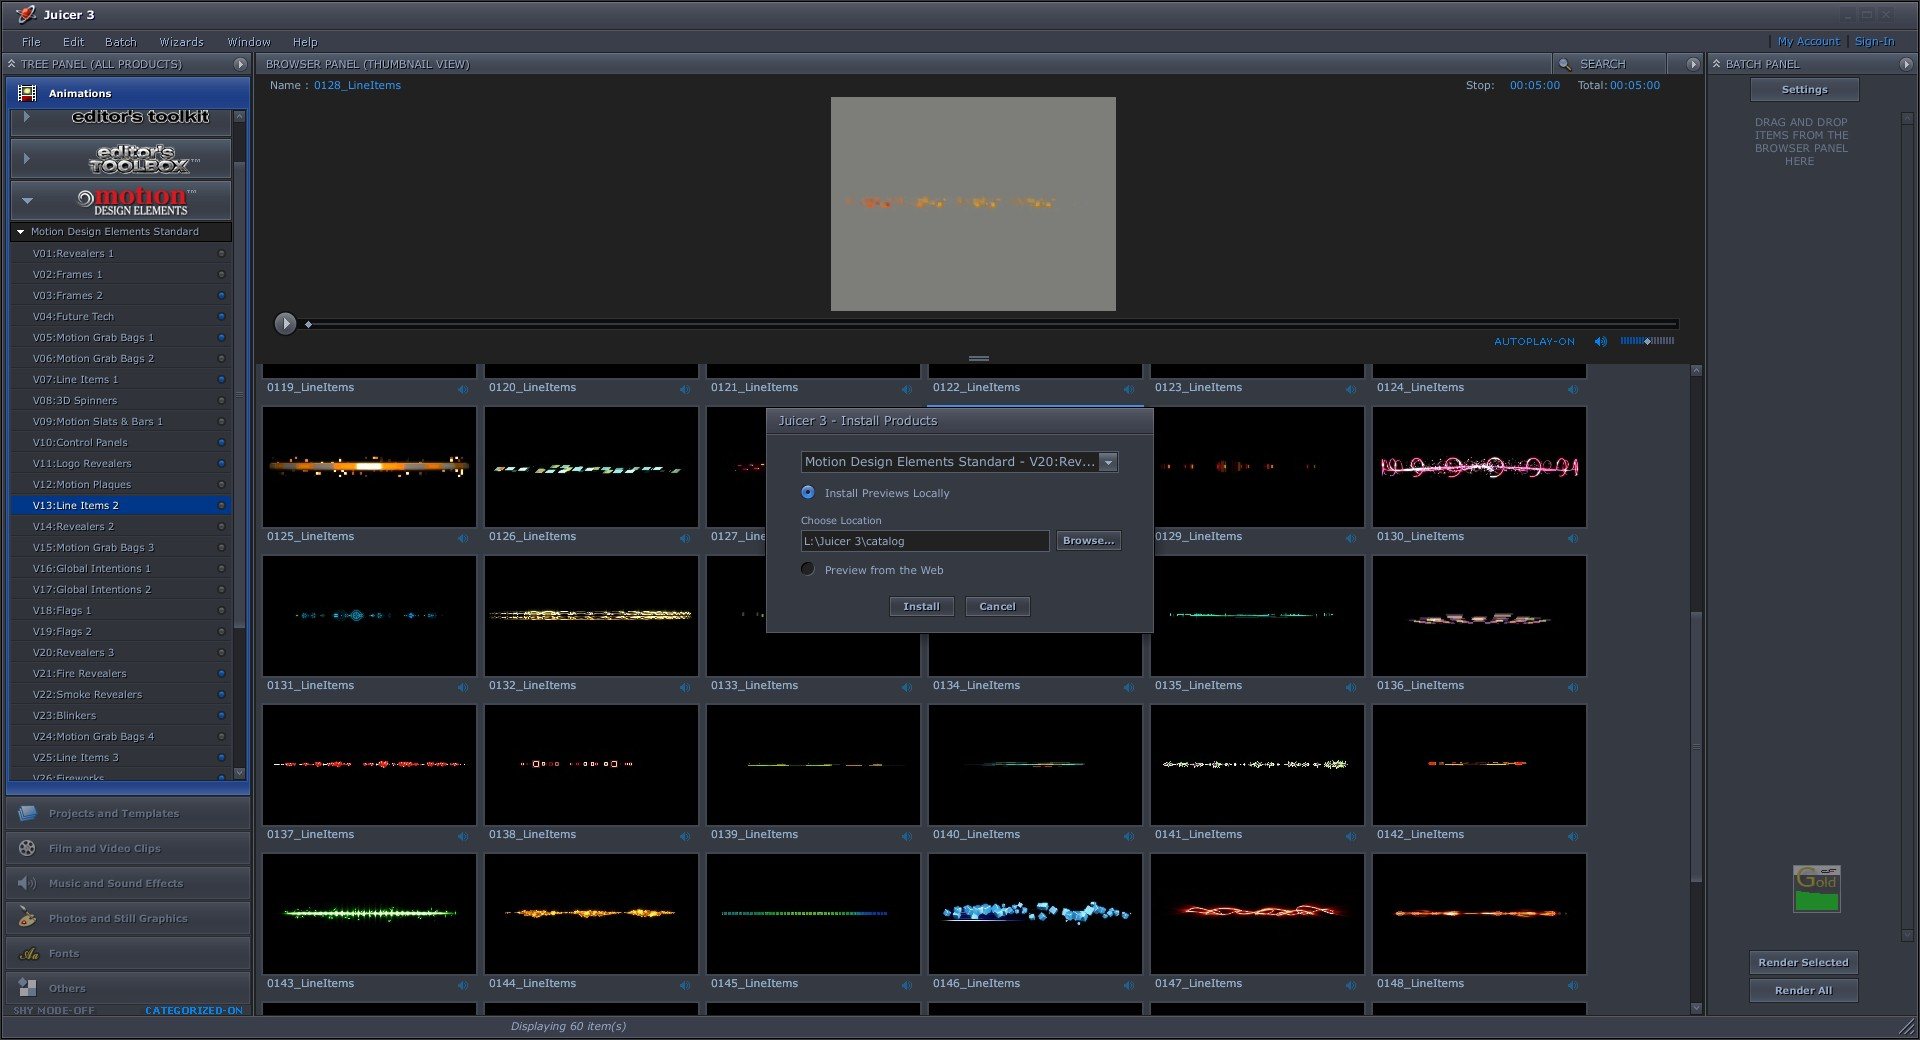Expand the Editor's Toolbox product group

(27, 158)
